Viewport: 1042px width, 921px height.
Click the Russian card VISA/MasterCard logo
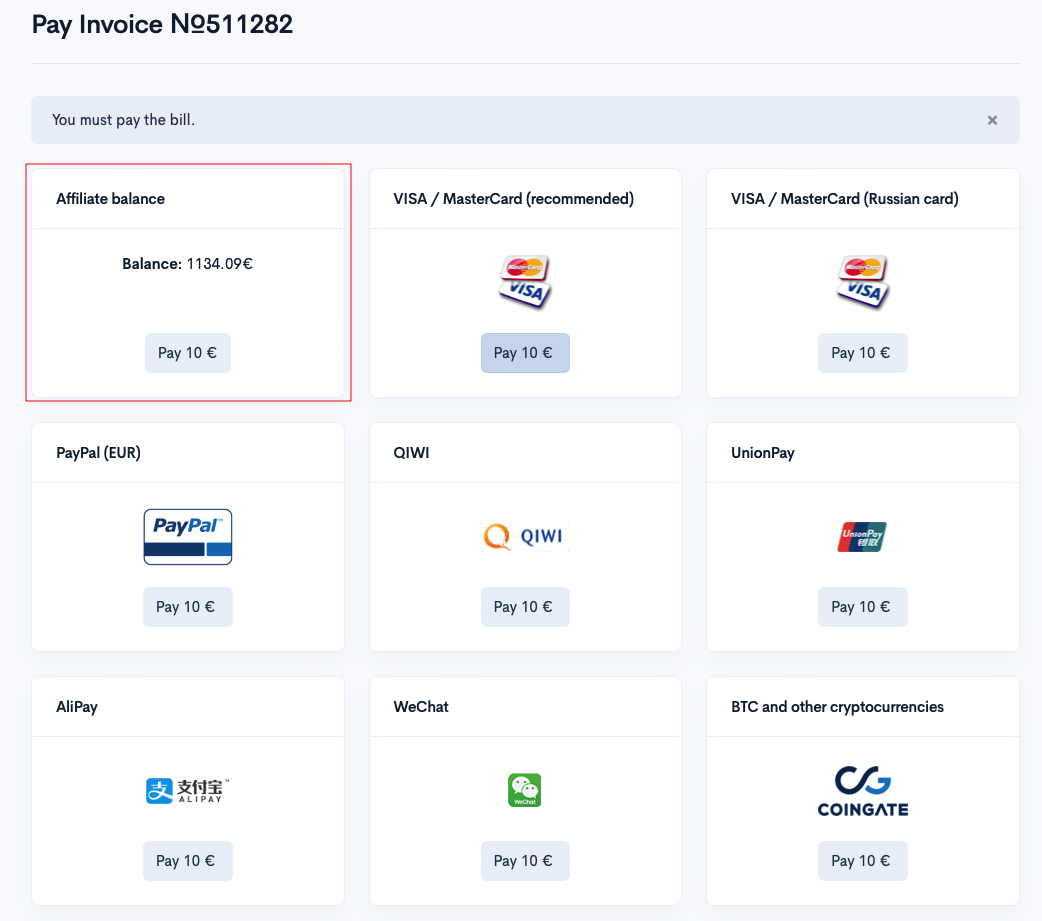(863, 282)
